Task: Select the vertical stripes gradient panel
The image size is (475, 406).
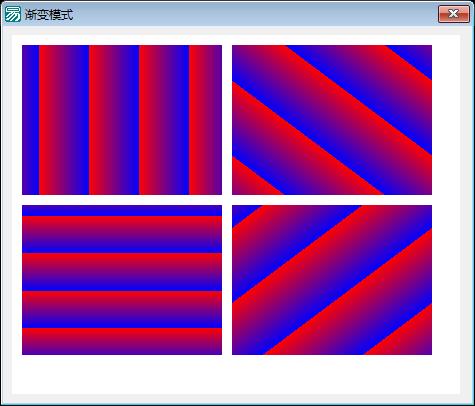Action: [122, 120]
